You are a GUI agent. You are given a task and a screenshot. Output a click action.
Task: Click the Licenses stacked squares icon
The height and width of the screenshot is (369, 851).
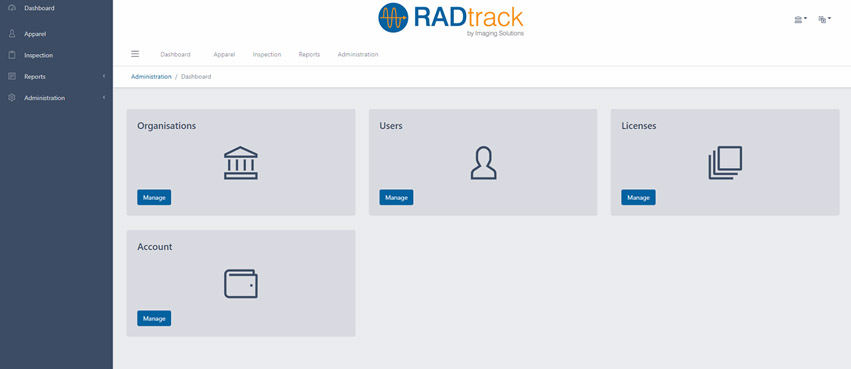coord(725,163)
